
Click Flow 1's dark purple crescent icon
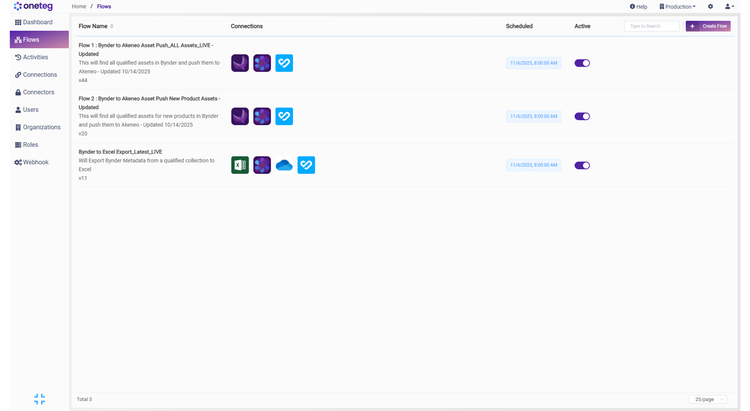(x=240, y=63)
